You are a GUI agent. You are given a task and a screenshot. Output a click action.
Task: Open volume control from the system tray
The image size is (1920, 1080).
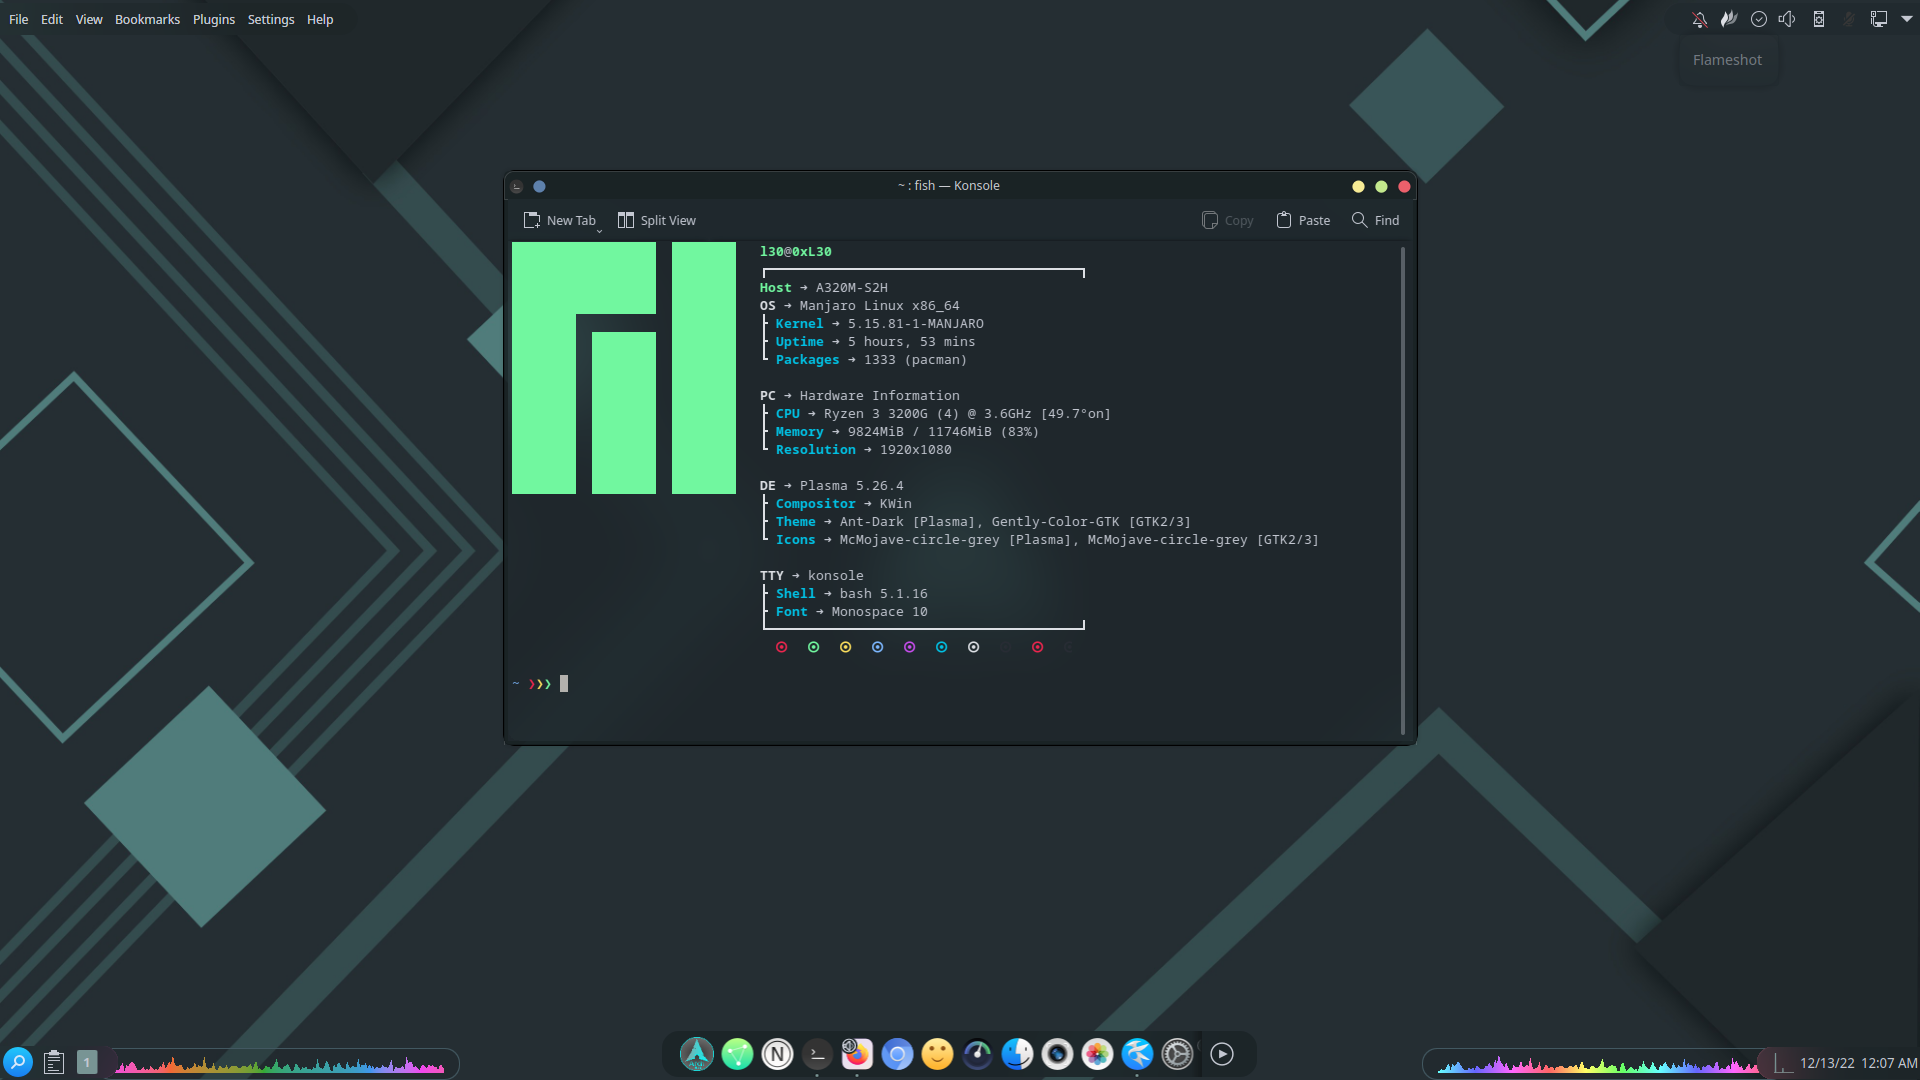(1788, 18)
